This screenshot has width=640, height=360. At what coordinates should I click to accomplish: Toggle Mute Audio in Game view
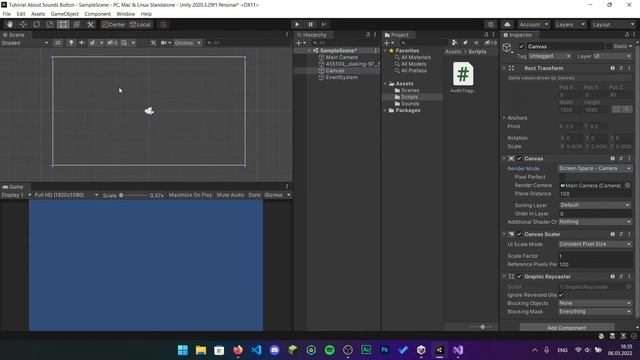coord(230,195)
